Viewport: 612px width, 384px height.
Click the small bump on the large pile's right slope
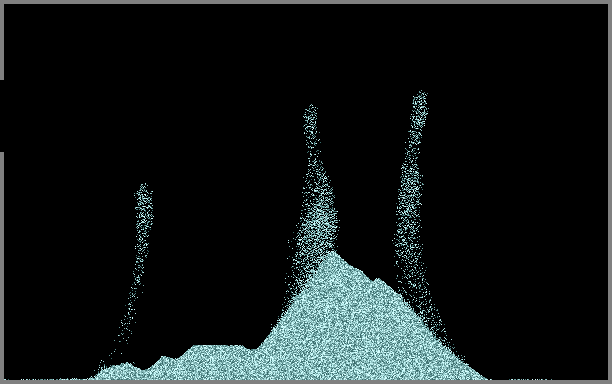[x=378, y=280]
